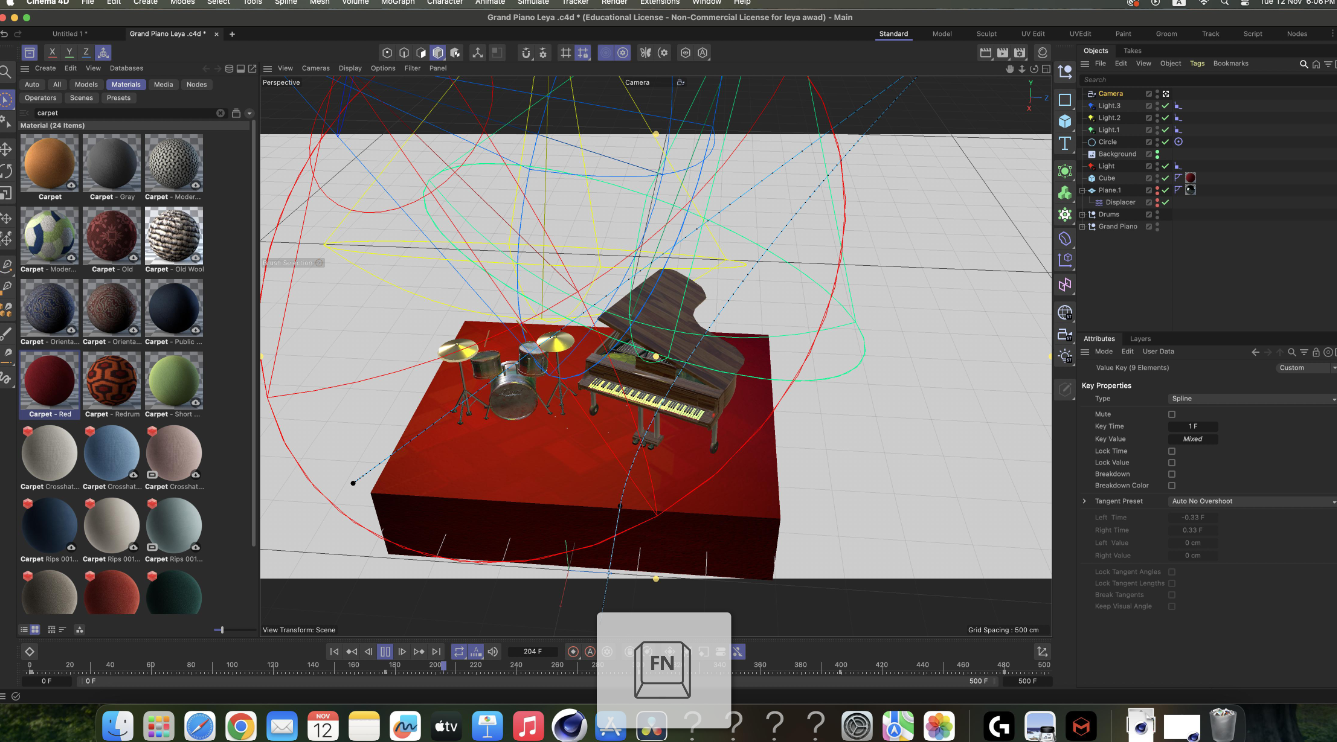1337x742 pixels.
Task: Go to start of animation
Action: tap(335, 651)
